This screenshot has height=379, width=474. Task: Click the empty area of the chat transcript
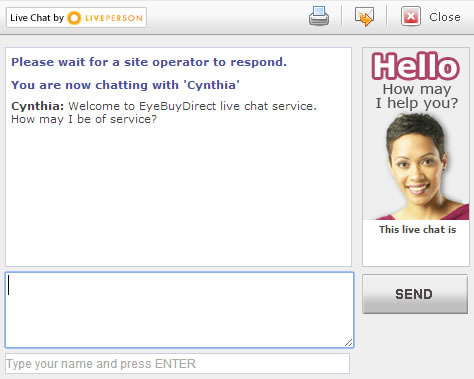(178, 197)
